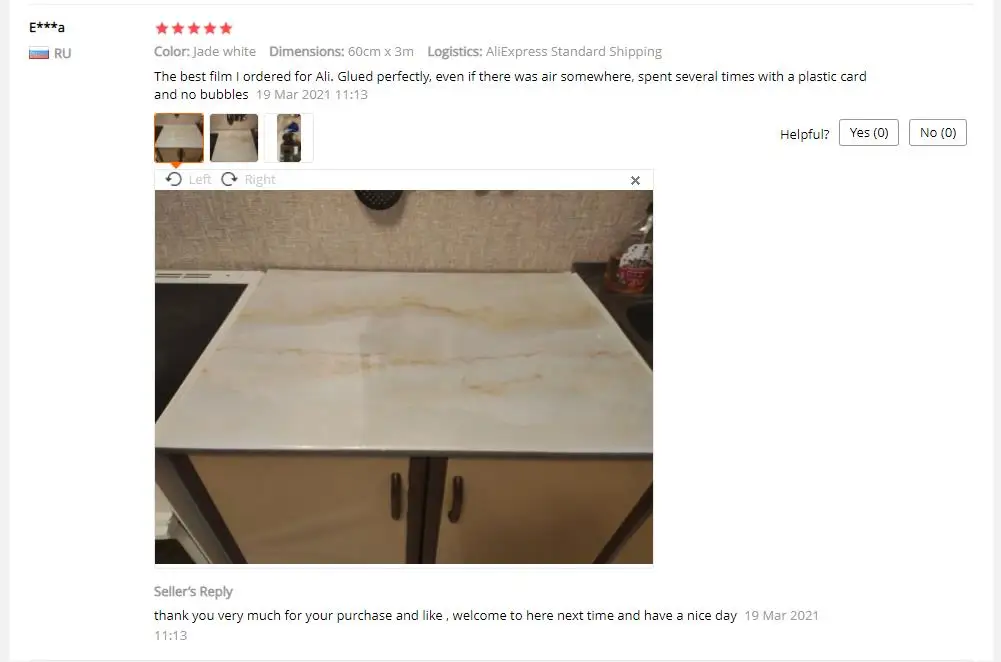Click the middle rating star
This screenshot has width=1001, height=662.
tap(194, 28)
